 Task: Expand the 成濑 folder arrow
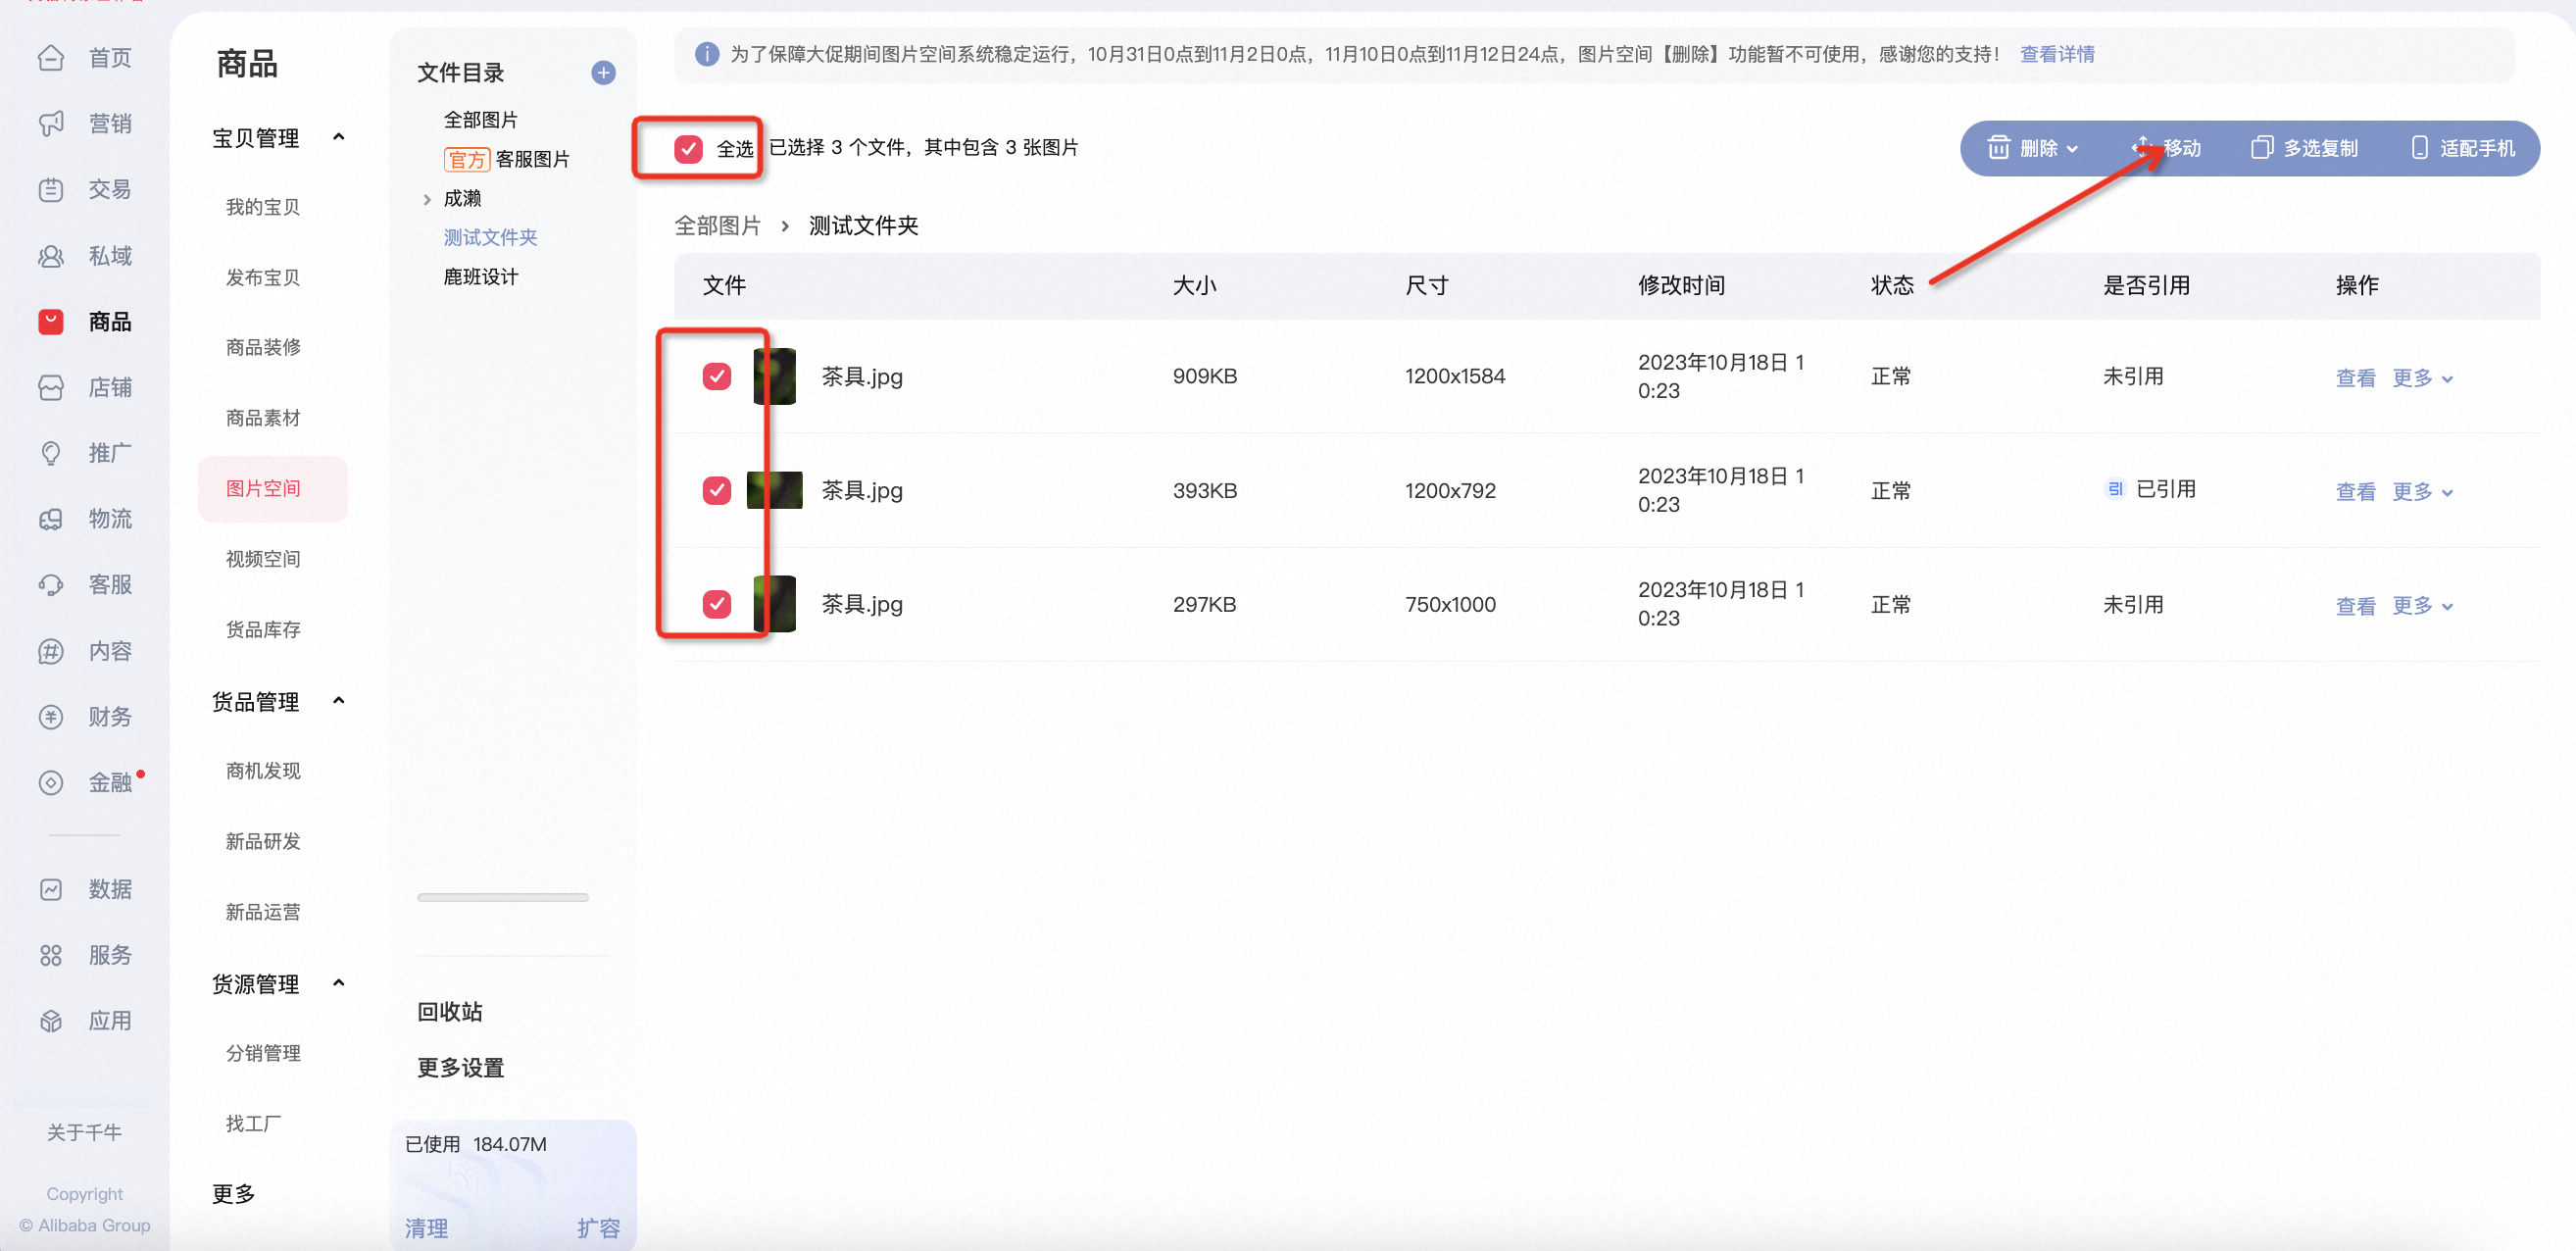[427, 199]
